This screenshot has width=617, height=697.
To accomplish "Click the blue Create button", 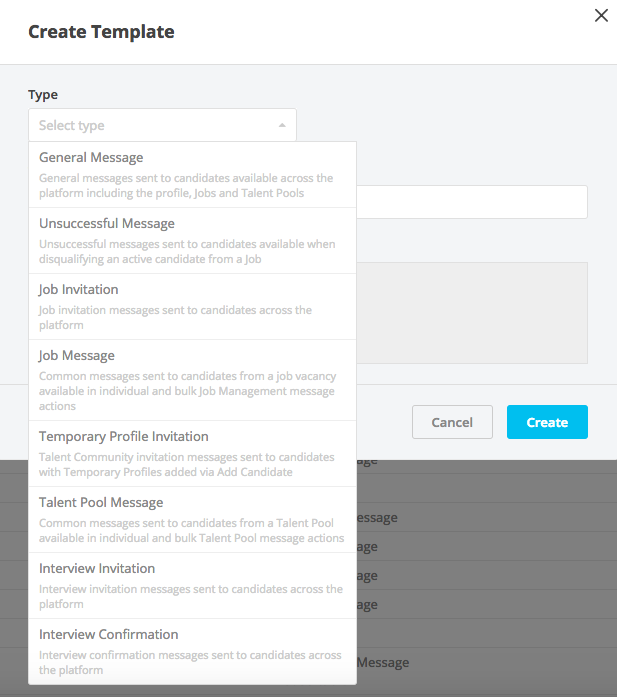I will pyautogui.click(x=547, y=422).
